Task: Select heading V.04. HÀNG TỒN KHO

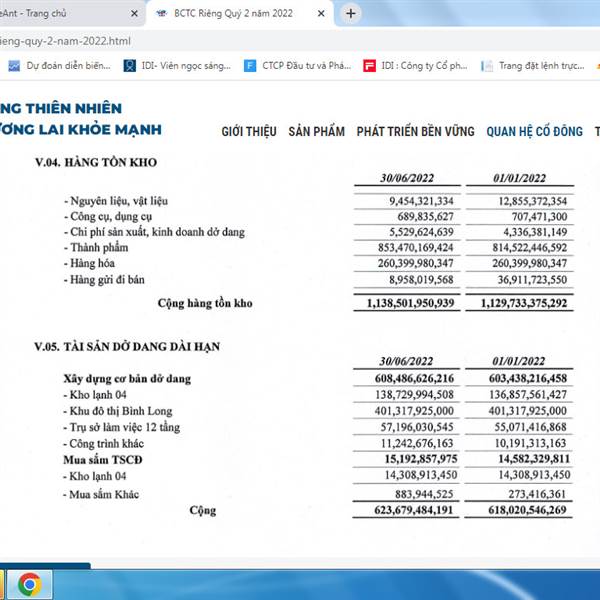Action: click(x=96, y=162)
